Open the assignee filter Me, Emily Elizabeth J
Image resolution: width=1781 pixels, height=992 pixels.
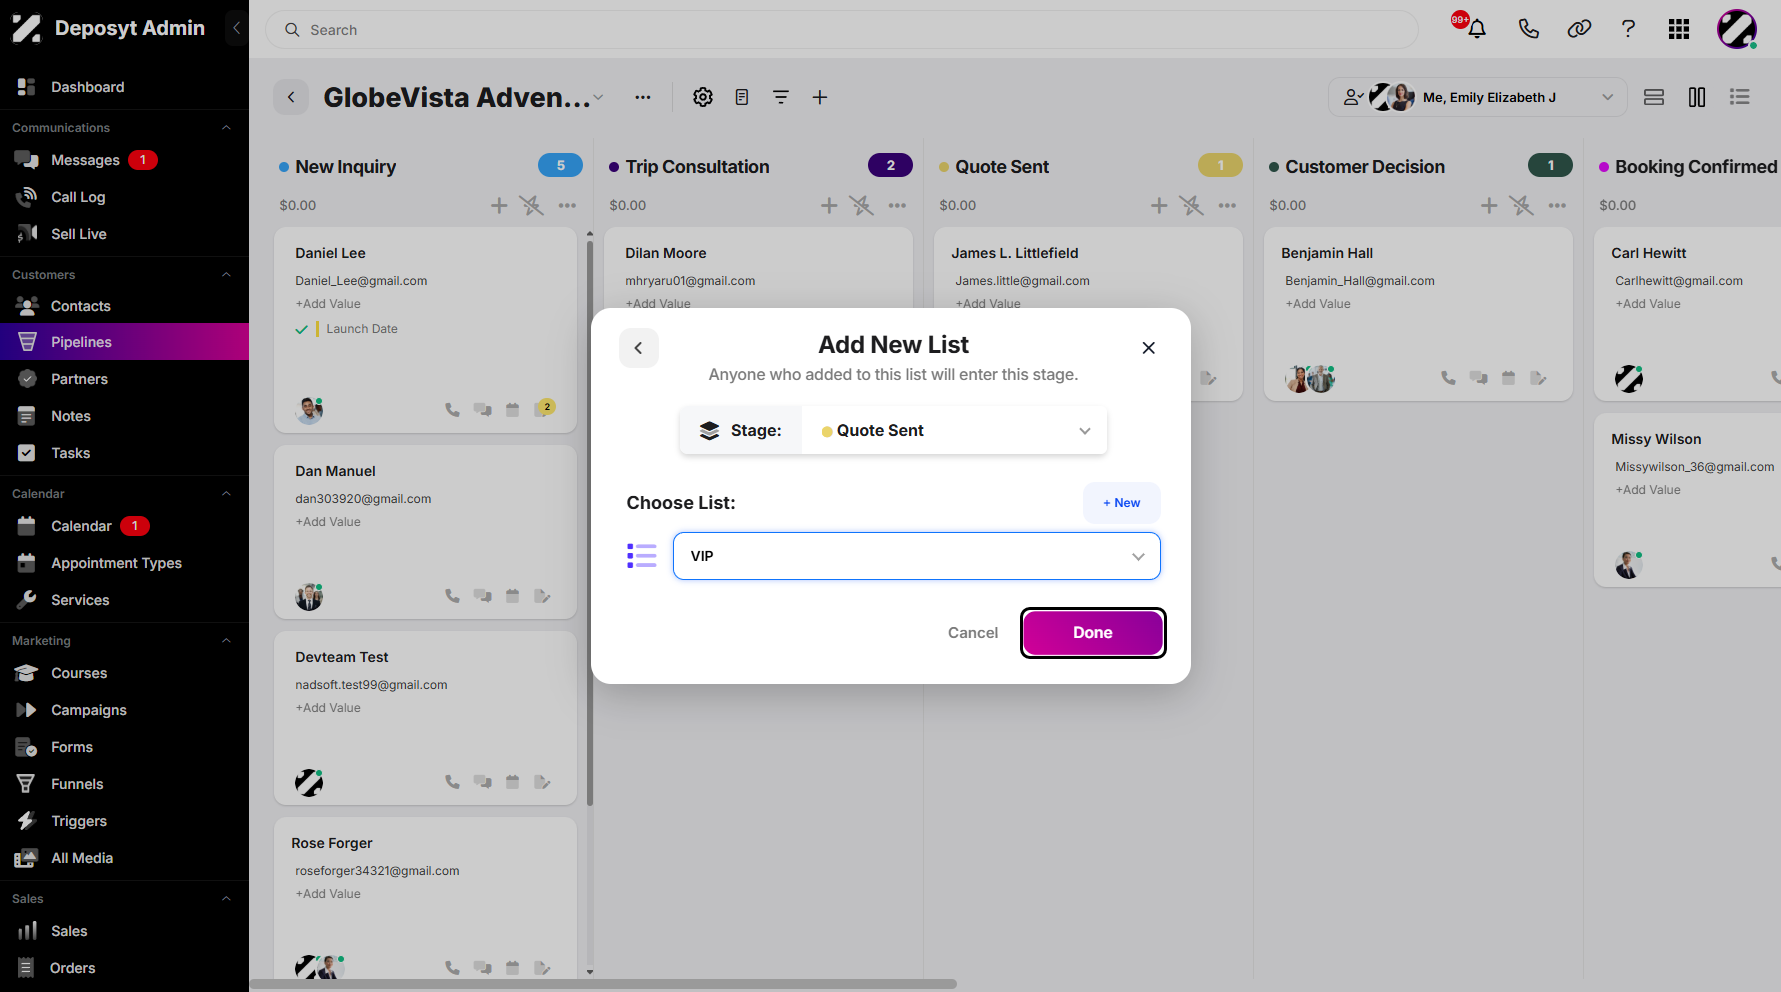(1477, 97)
